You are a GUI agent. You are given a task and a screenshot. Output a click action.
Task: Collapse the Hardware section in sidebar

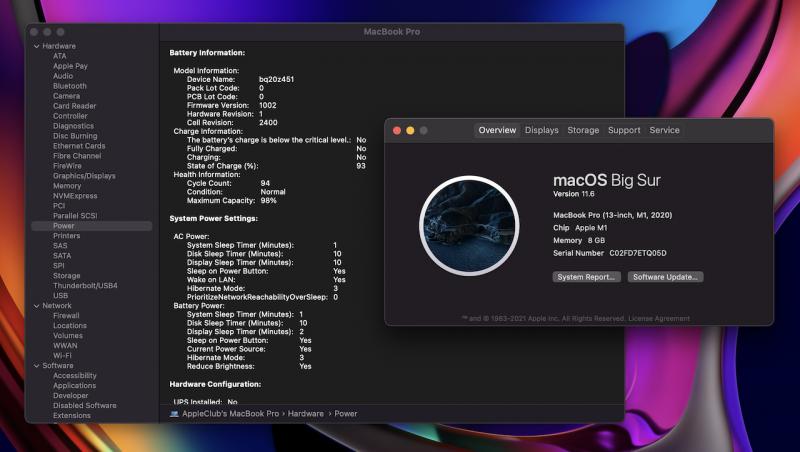coord(37,46)
